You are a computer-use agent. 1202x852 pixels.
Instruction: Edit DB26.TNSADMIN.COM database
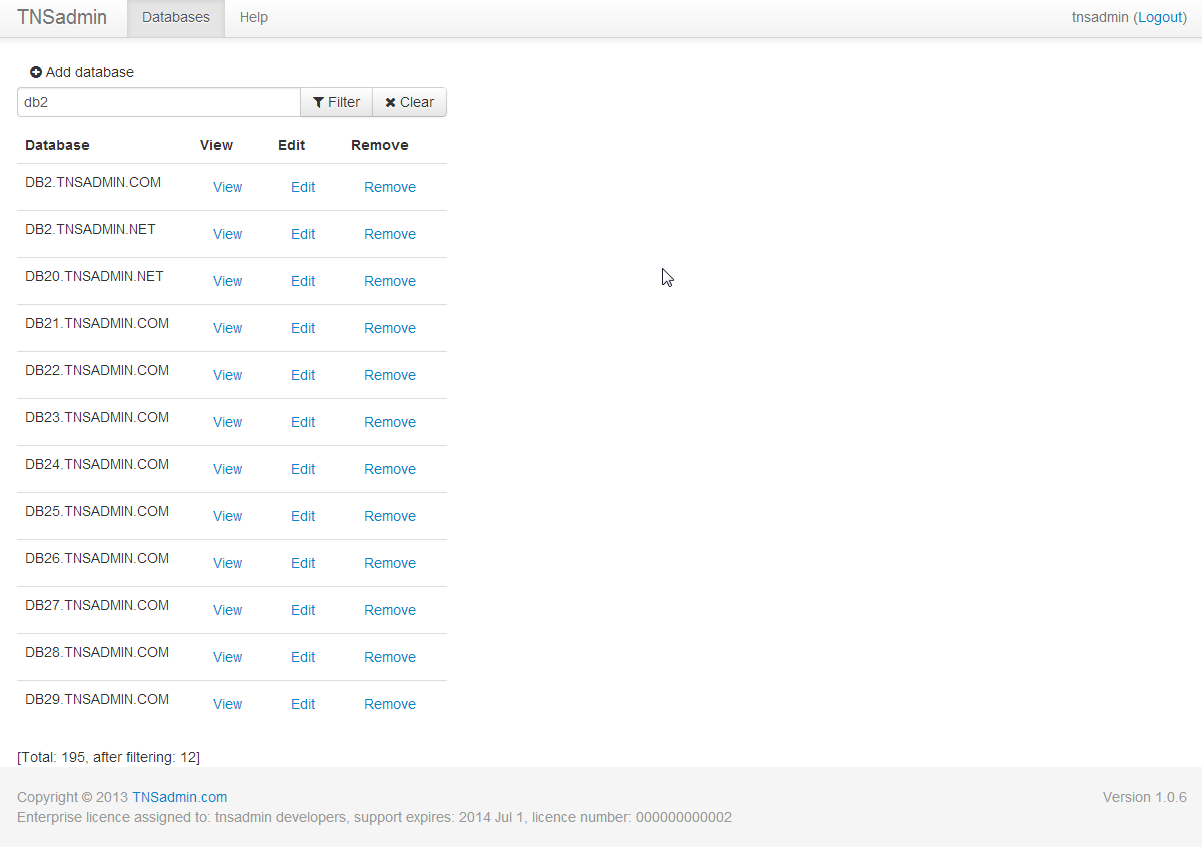(303, 563)
